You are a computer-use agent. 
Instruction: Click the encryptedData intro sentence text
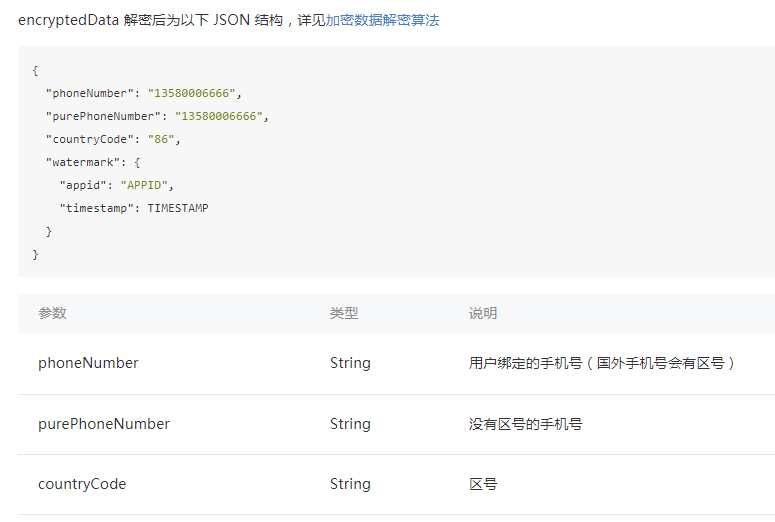(170, 20)
